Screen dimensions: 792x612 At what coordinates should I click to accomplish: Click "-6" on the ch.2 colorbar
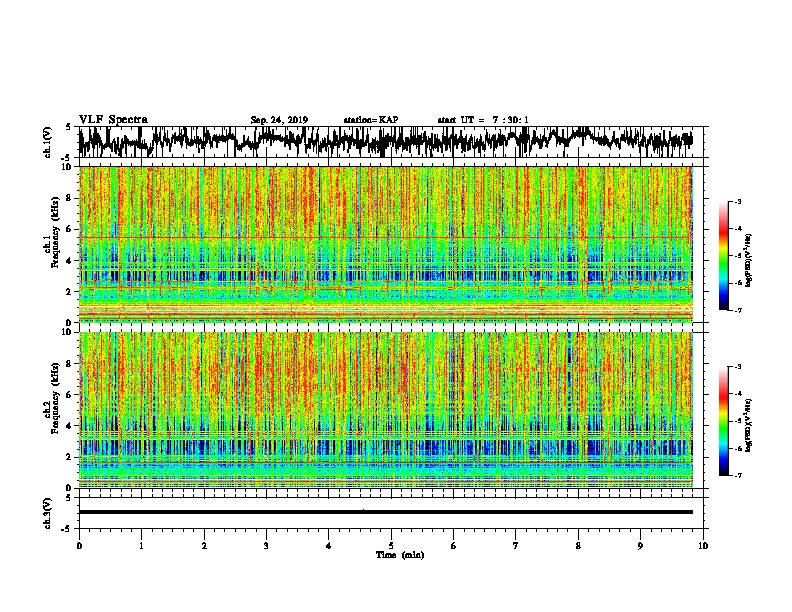(737, 448)
